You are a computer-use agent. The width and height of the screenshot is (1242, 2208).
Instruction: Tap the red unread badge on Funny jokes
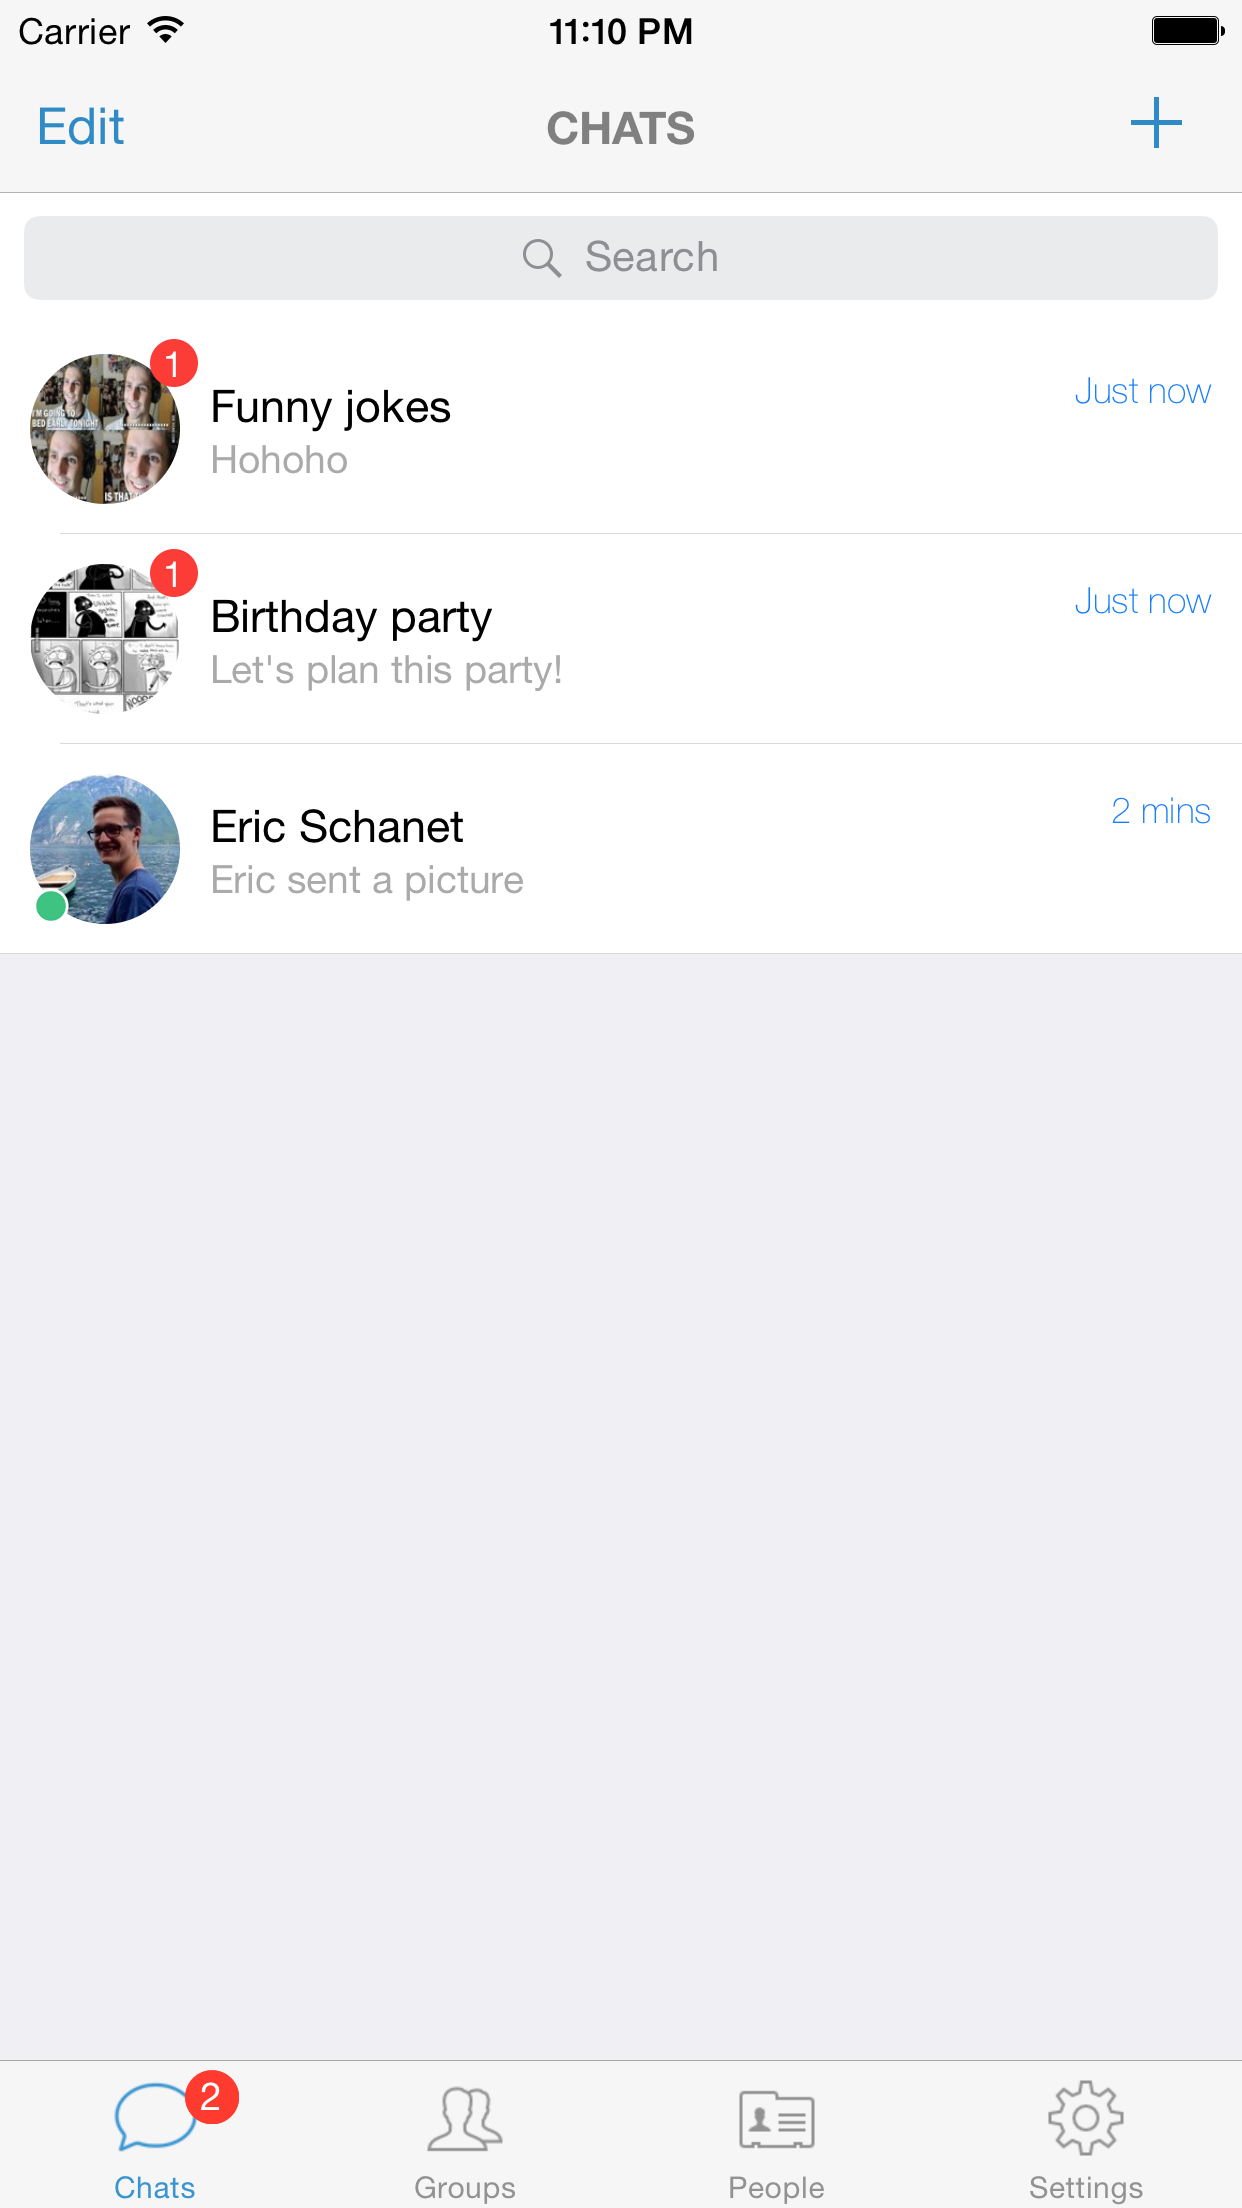[174, 363]
